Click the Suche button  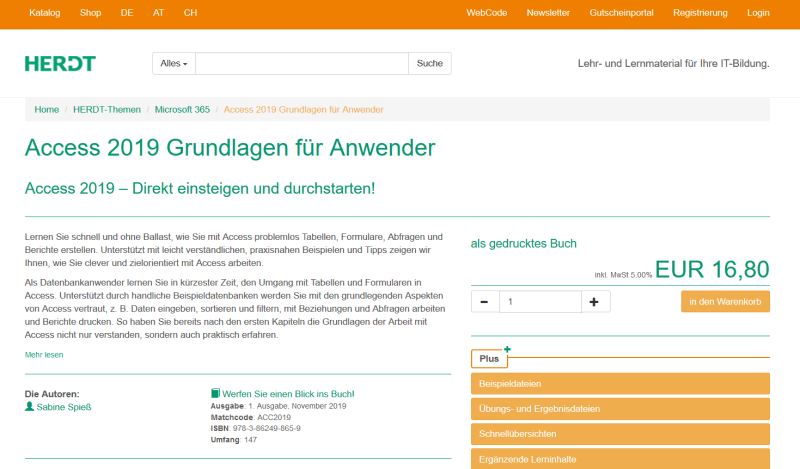tap(430, 63)
